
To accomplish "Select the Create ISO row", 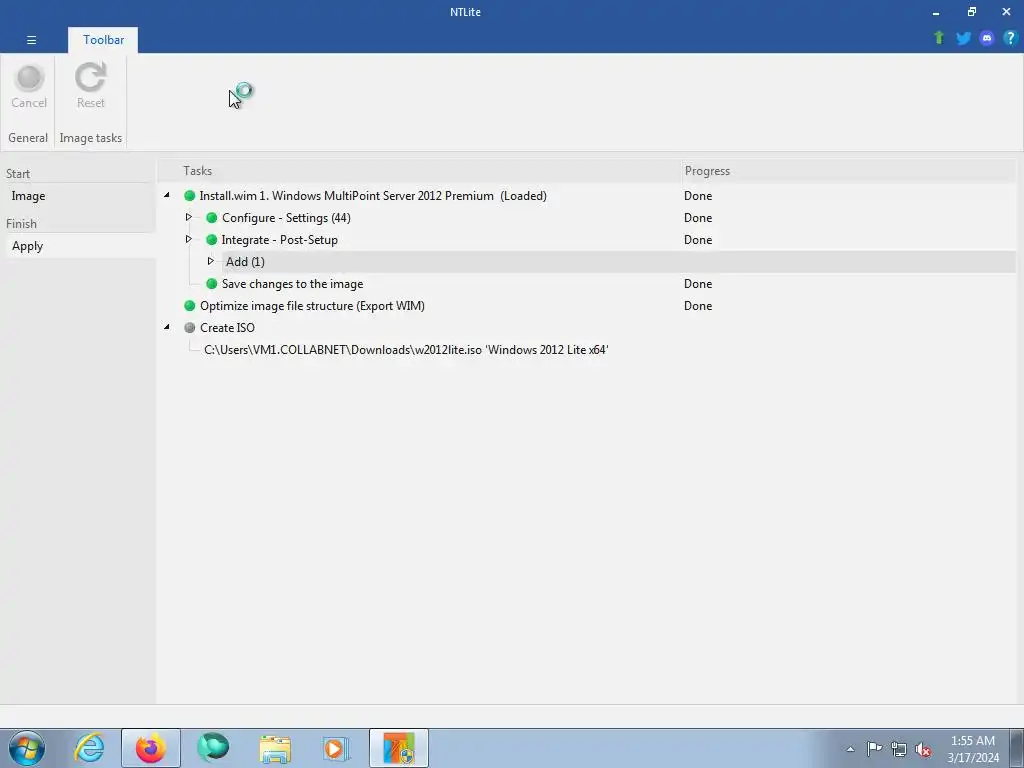I will click(x=586, y=328).
